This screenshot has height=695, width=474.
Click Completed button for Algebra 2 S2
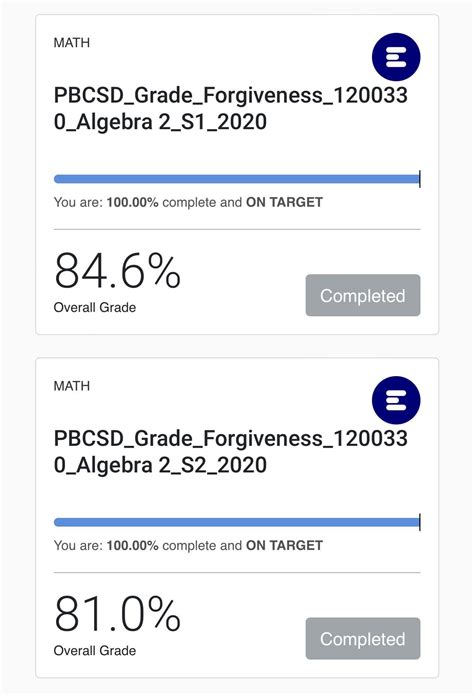[x=363, y=638]
